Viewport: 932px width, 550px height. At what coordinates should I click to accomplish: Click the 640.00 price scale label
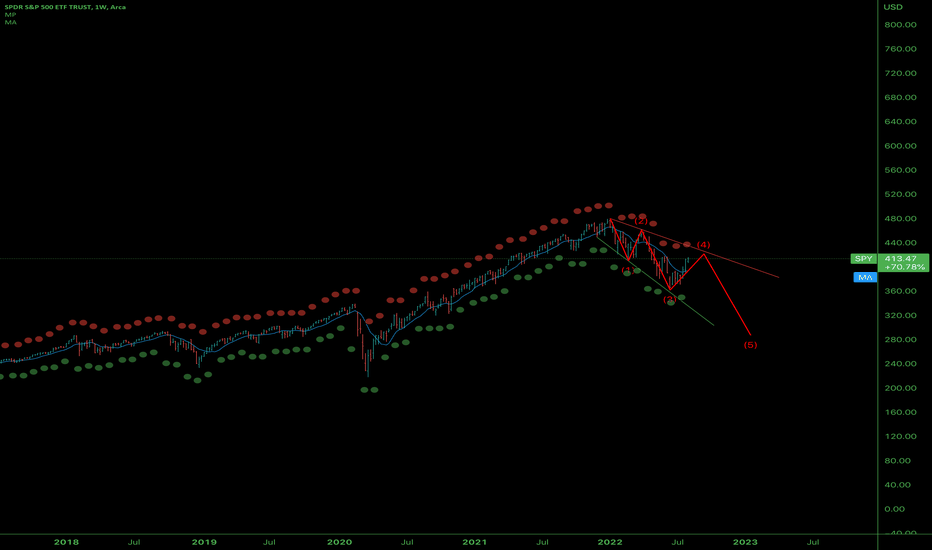pos(900,121)
